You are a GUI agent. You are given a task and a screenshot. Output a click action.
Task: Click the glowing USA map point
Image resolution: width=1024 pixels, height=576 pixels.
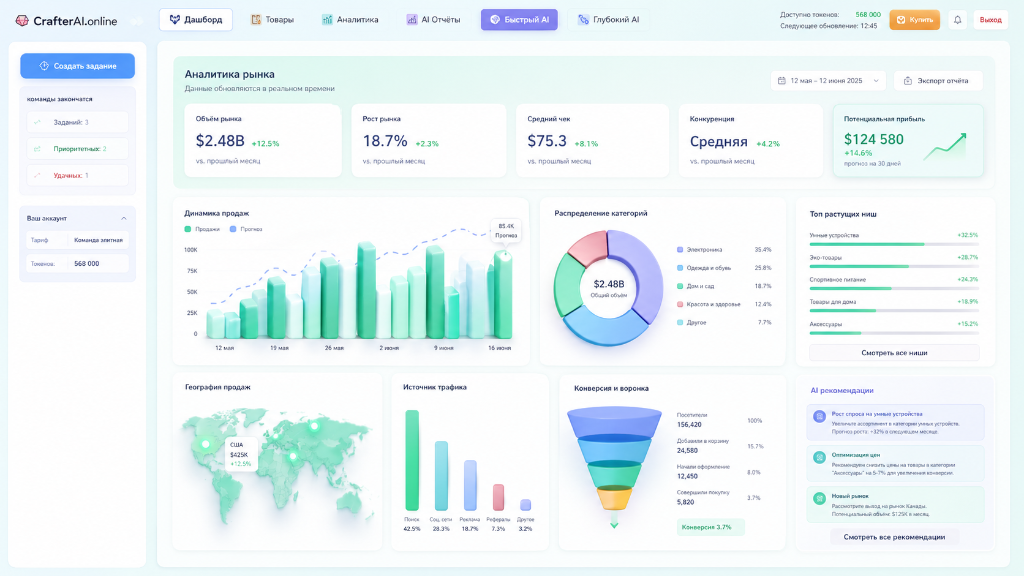point(206,444)
